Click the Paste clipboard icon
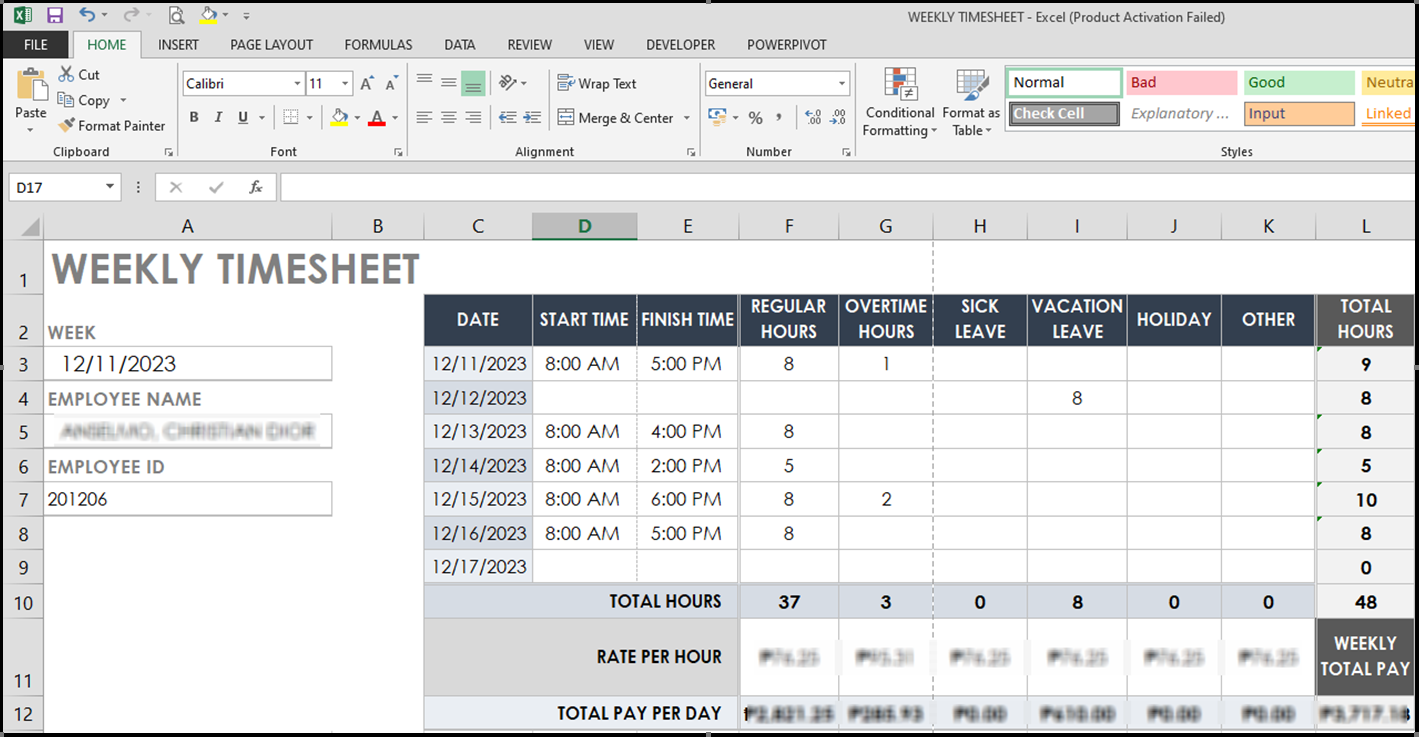1420x737 pixels. point(31,84)
